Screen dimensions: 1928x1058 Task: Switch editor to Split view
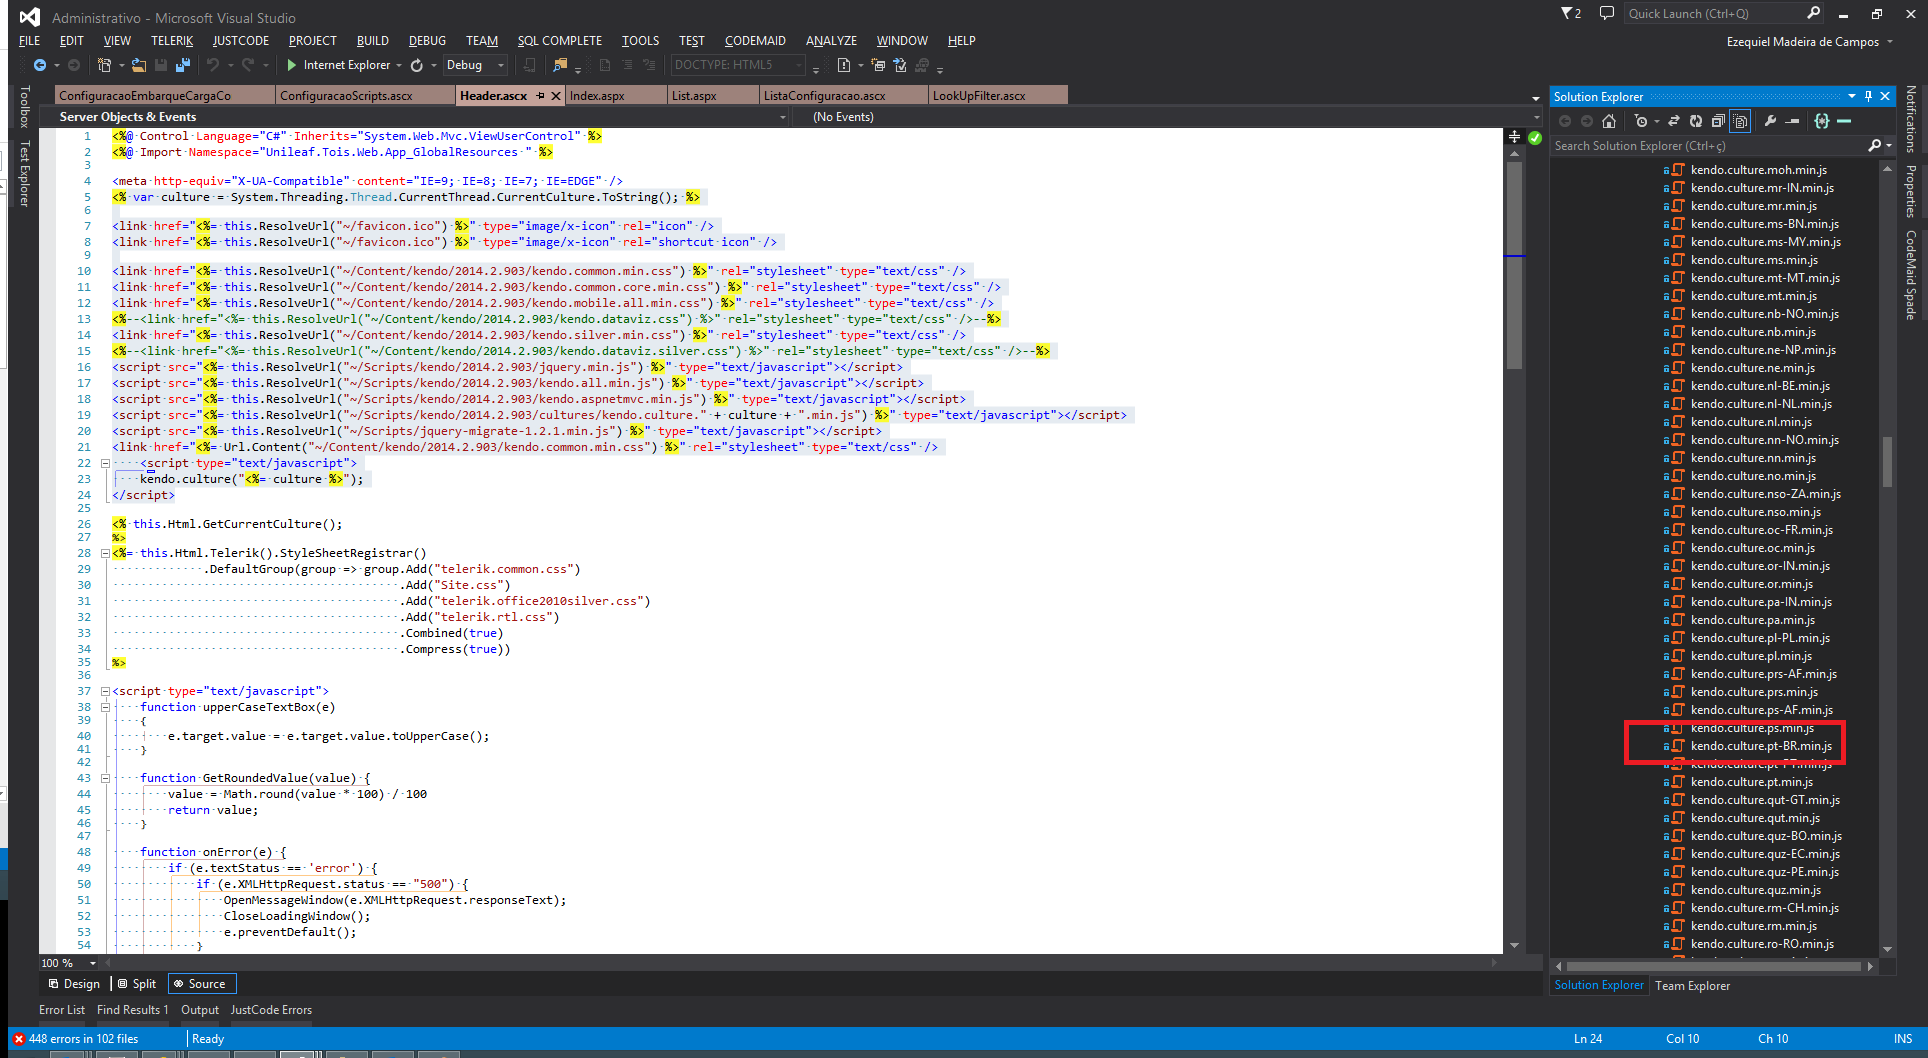137,984
